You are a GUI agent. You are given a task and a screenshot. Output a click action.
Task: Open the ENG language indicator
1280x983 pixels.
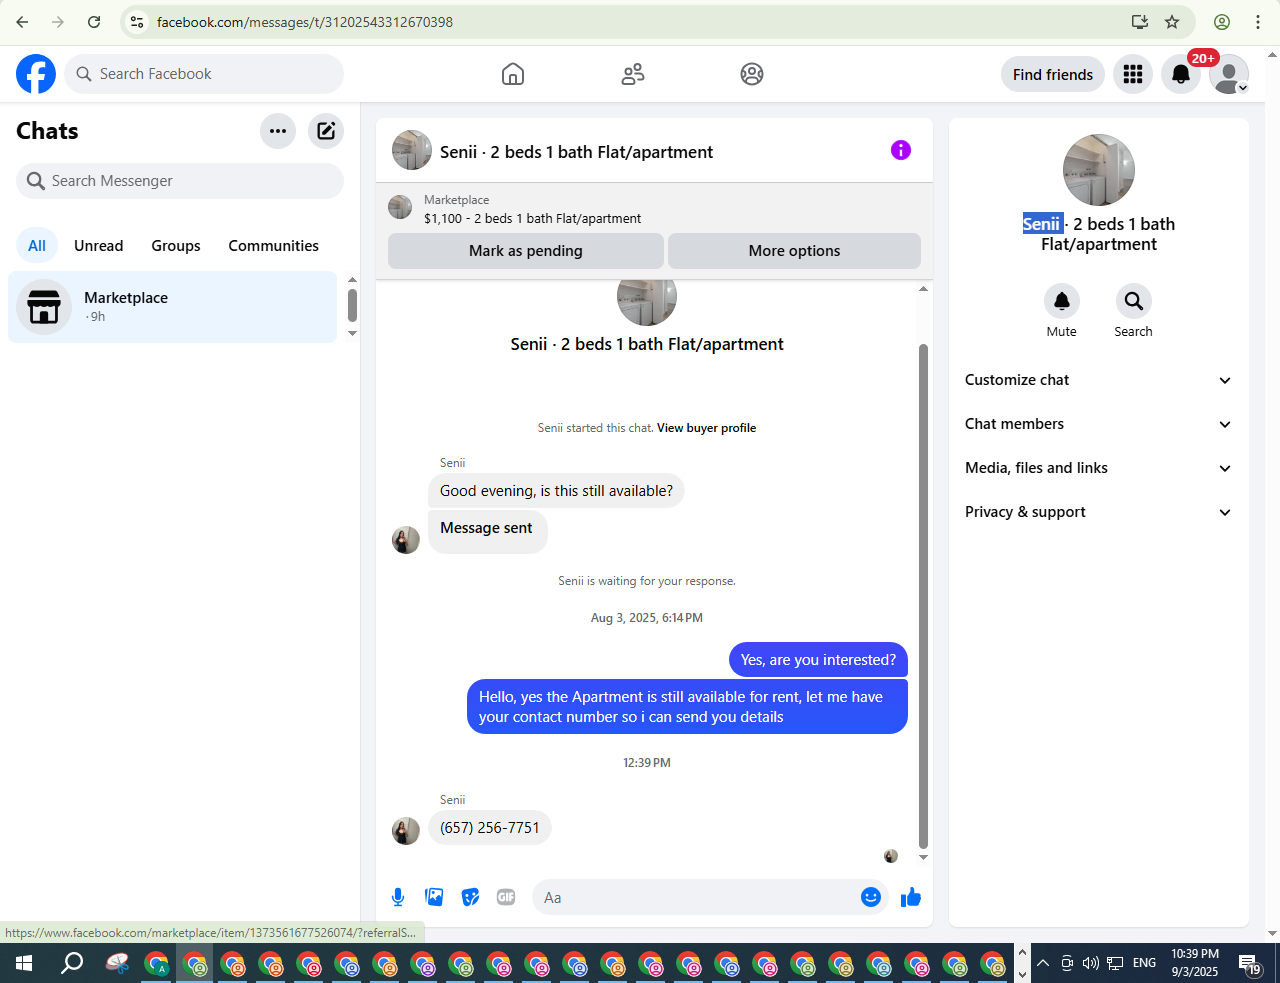[x=1144, y=963]
